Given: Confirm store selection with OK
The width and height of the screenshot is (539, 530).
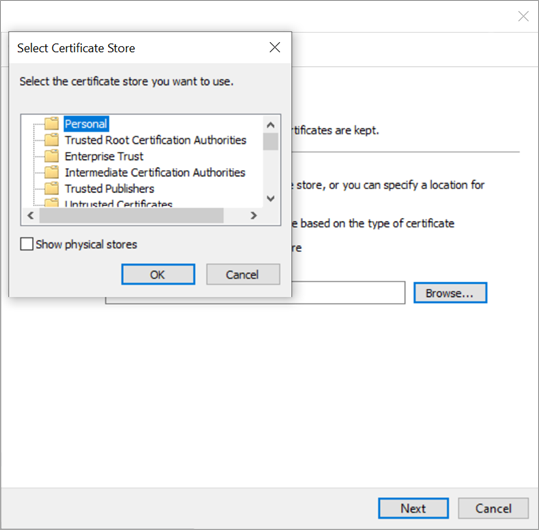Looking at the screenshot, I should coord(158,274).
